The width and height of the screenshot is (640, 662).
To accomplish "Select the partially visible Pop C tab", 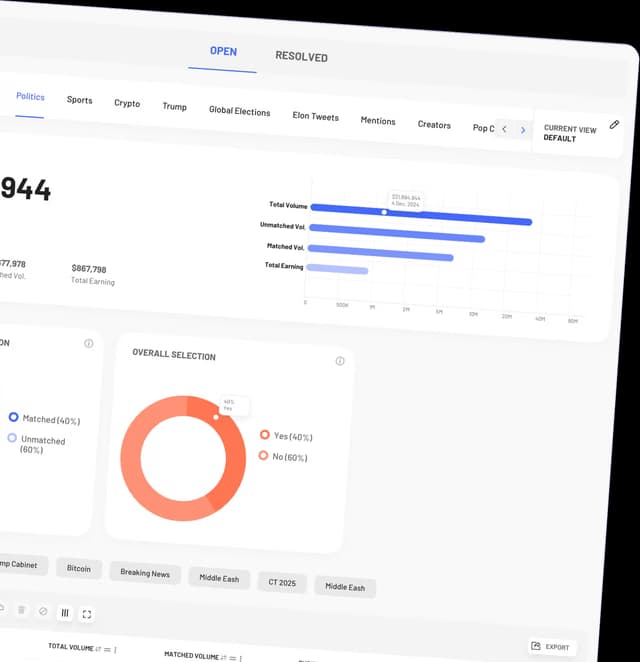I will point(483,128).
